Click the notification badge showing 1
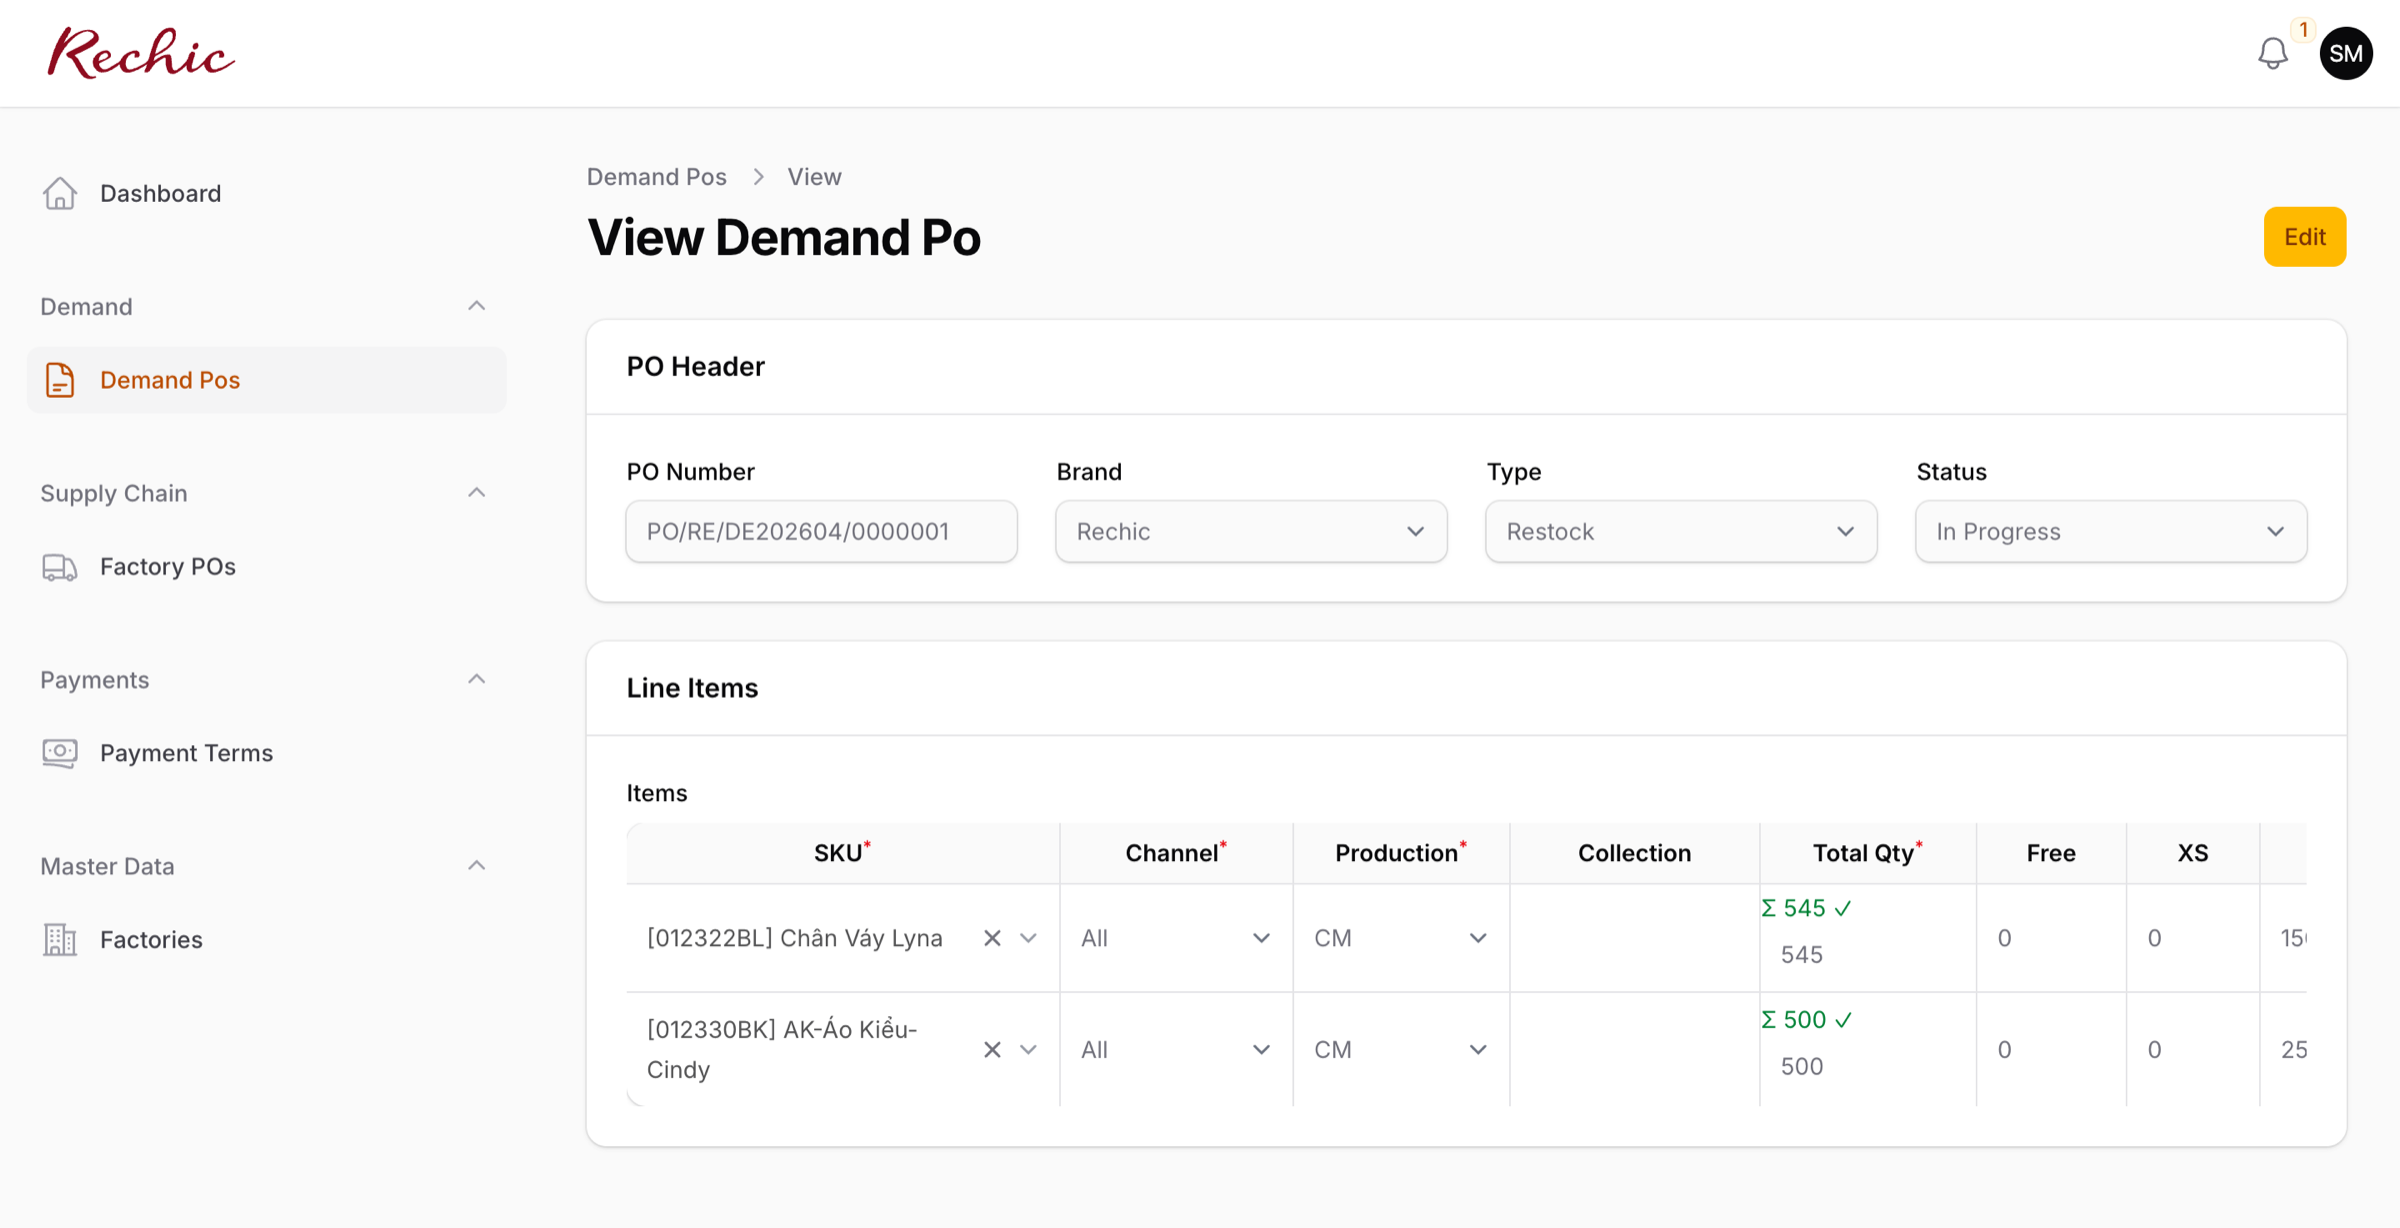The height and width of the screenshot is (1228, 2400). pos(2304,30)
